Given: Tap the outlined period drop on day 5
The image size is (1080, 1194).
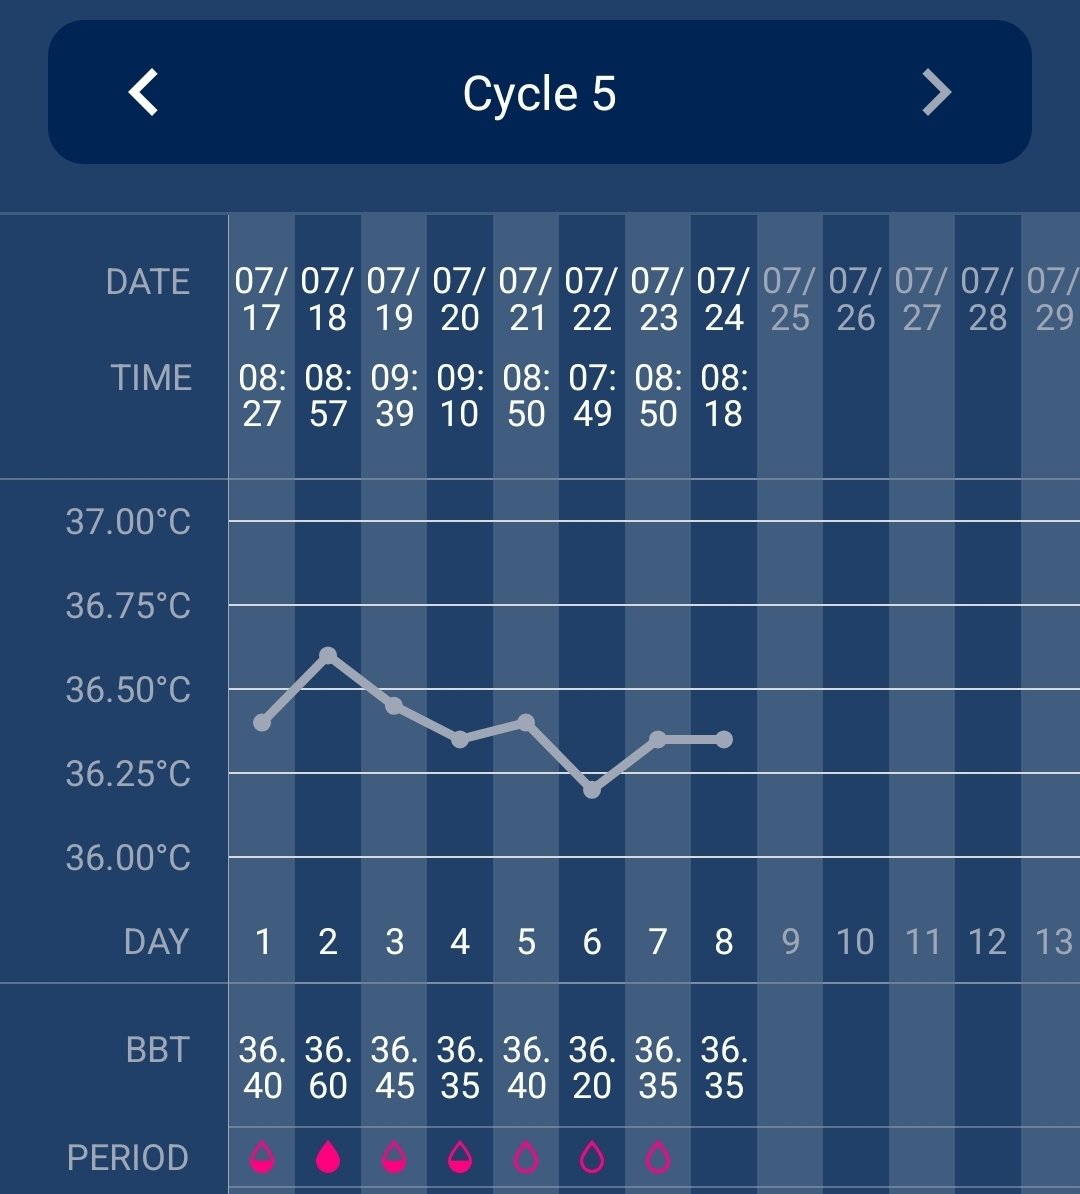Looking at the screenshot, I should (x=526, y=1158).
